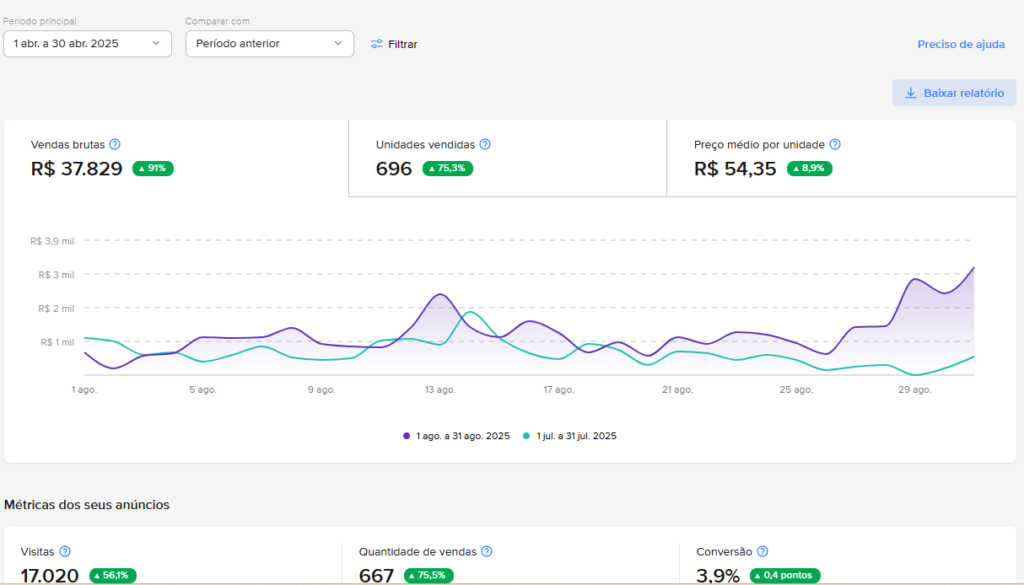Click the filter sliders icon
The width and height of the screenshot is (1024, 585).
tap(377, 44)
